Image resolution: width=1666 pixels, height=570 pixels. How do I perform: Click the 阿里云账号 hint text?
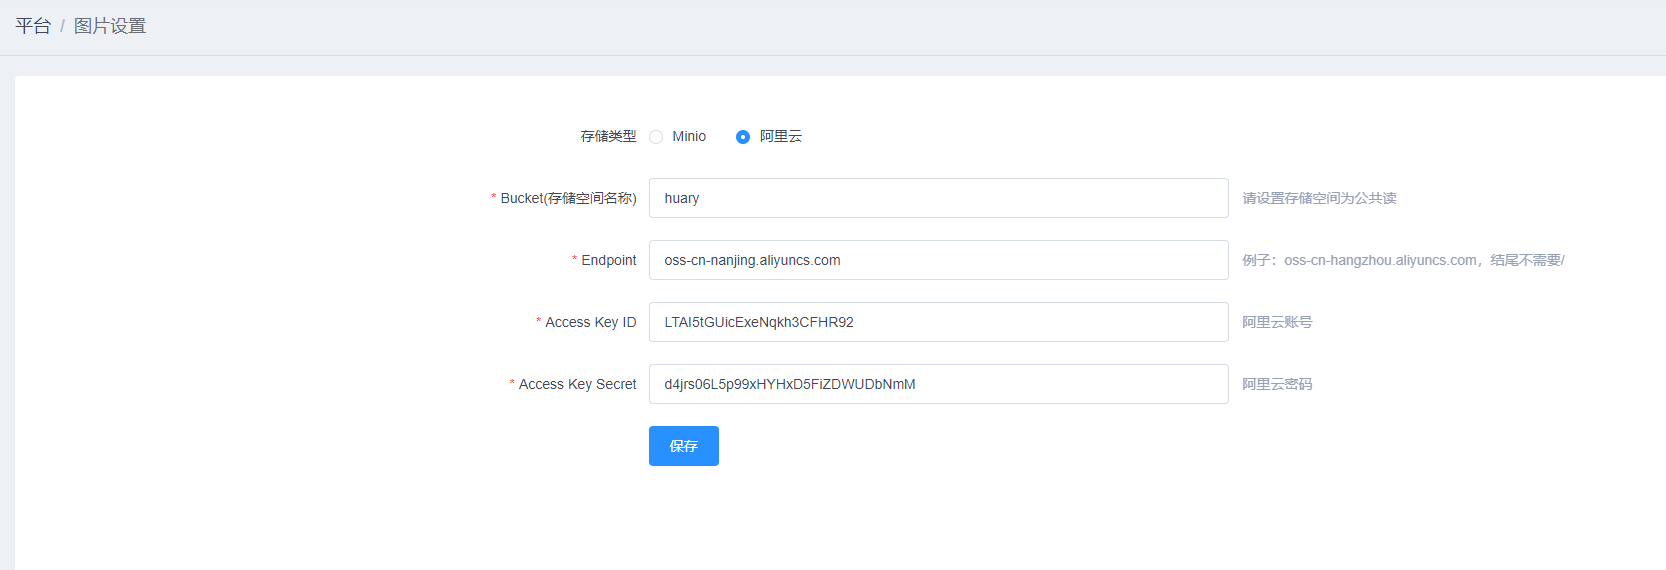click(1277, 322)
